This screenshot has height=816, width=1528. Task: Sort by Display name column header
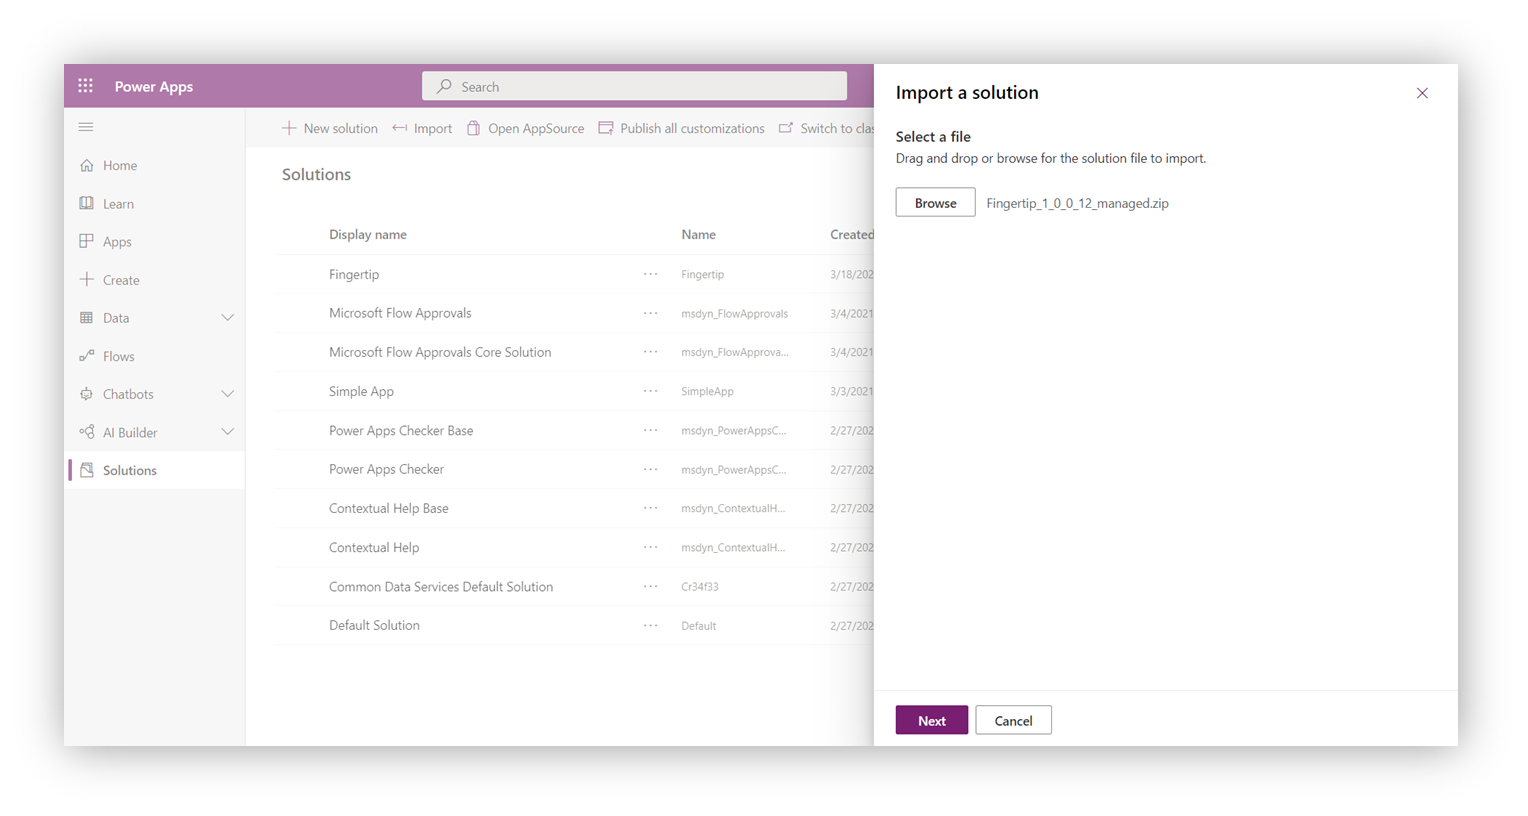[368, 234]
